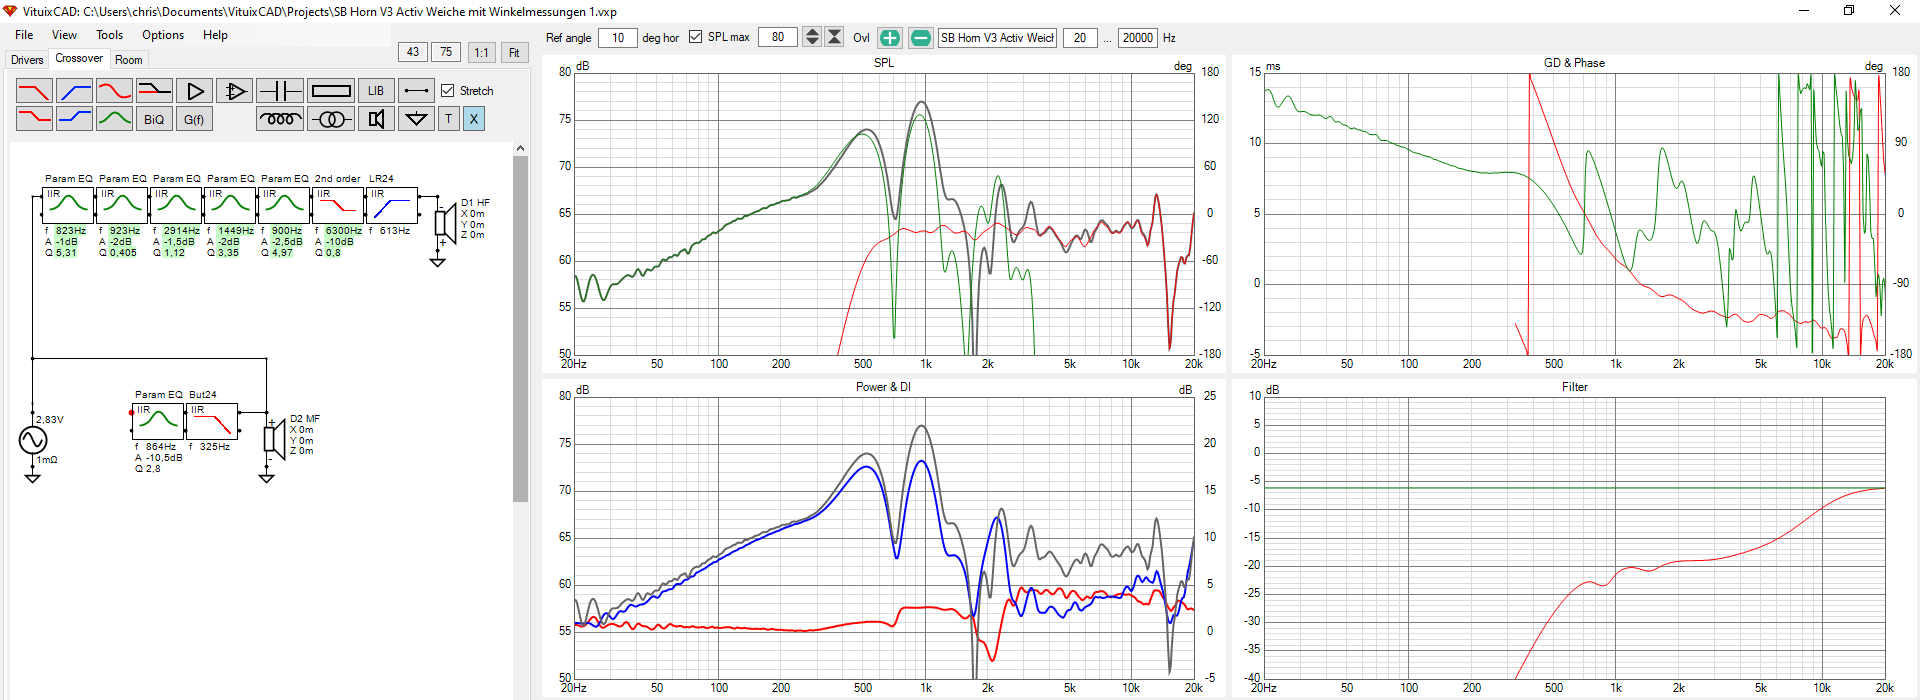Open the File menu
Viewport: 1920px width, 700px height.
pyautogui.click(x=24, y=35)
